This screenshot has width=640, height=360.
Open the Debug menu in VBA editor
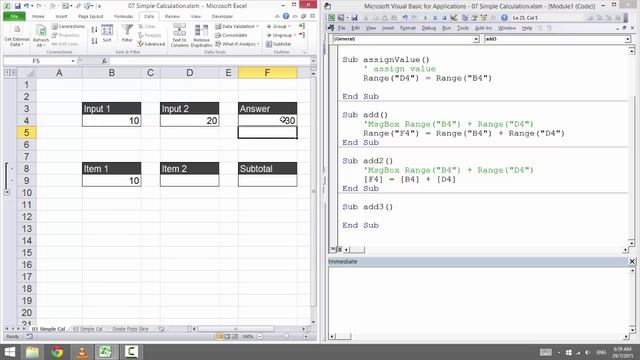(429, 28)
